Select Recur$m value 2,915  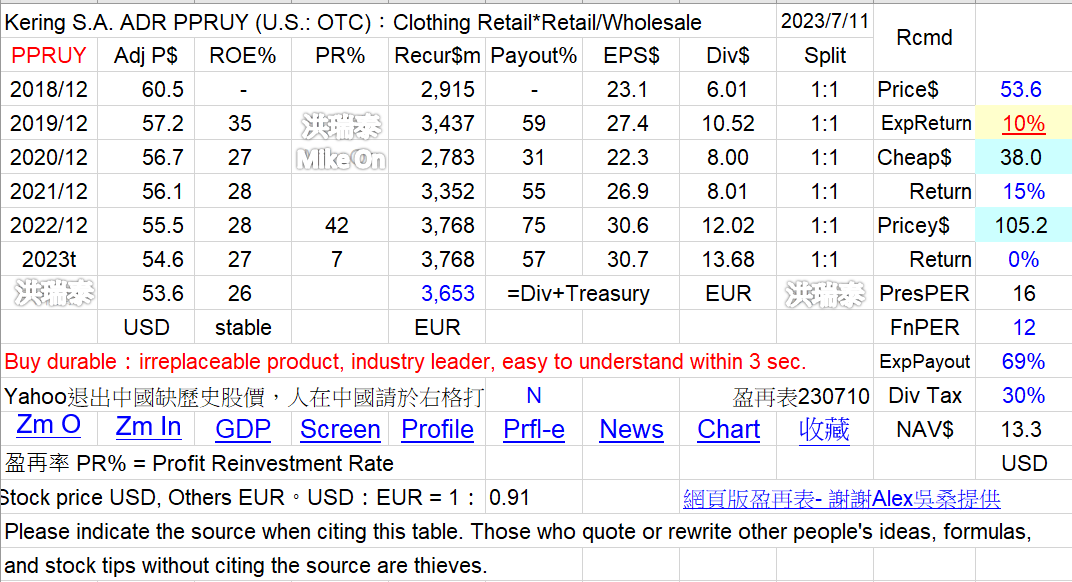click(448, 90)
